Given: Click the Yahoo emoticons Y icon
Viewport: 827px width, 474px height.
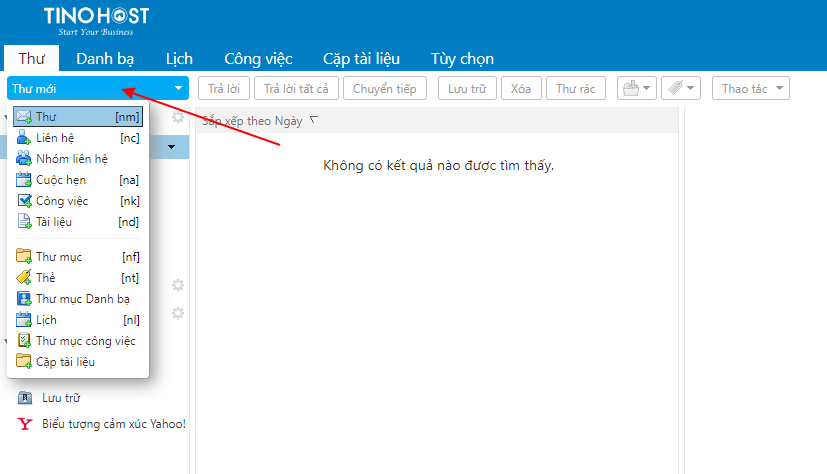Looking at the screenshot, I should 25,424.
